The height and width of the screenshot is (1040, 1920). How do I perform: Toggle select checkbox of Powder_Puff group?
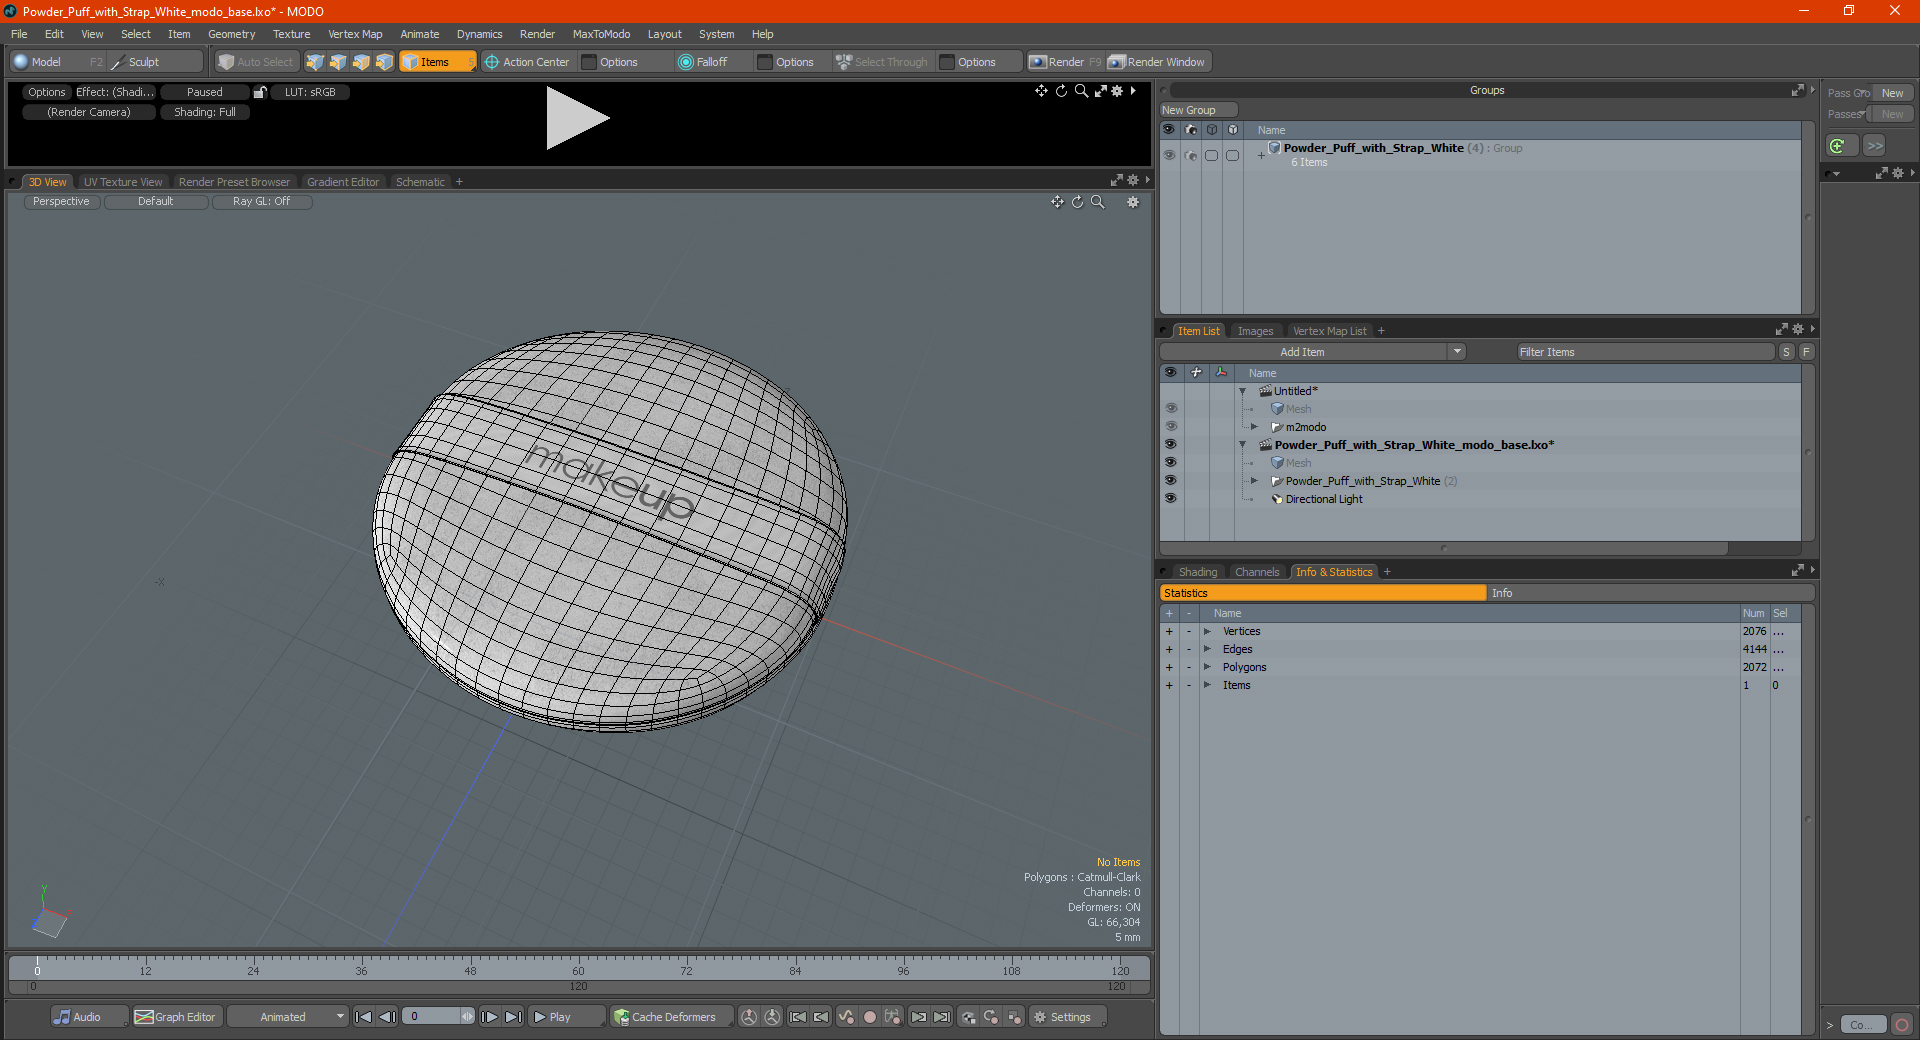click(1211, 155)
